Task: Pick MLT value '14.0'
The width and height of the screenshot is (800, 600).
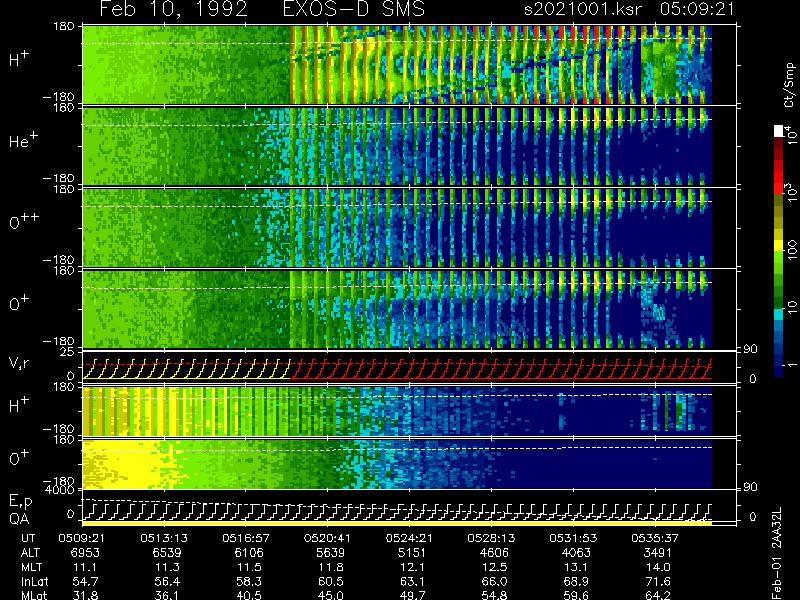Action: (658, 567)
